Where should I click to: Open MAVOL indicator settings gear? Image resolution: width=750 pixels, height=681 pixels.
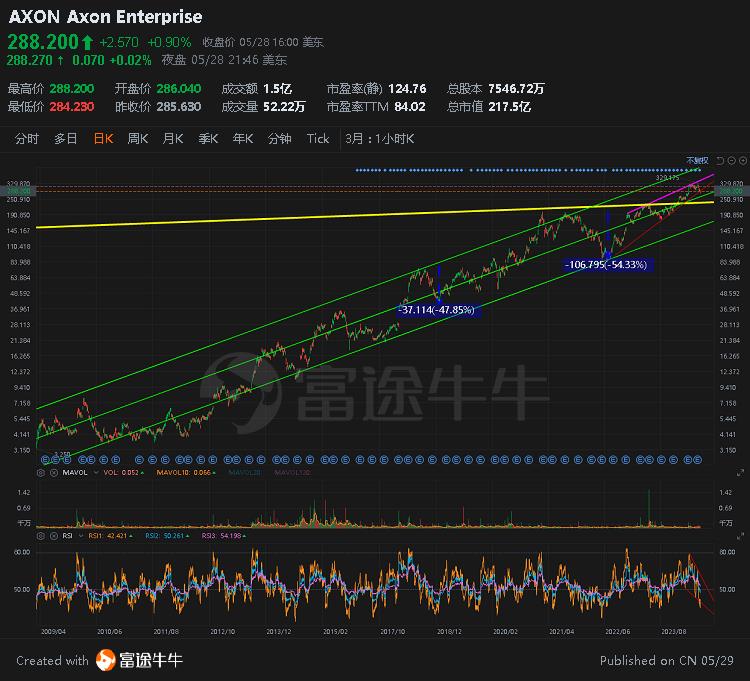pyautogui.click(x=41, y=472)
